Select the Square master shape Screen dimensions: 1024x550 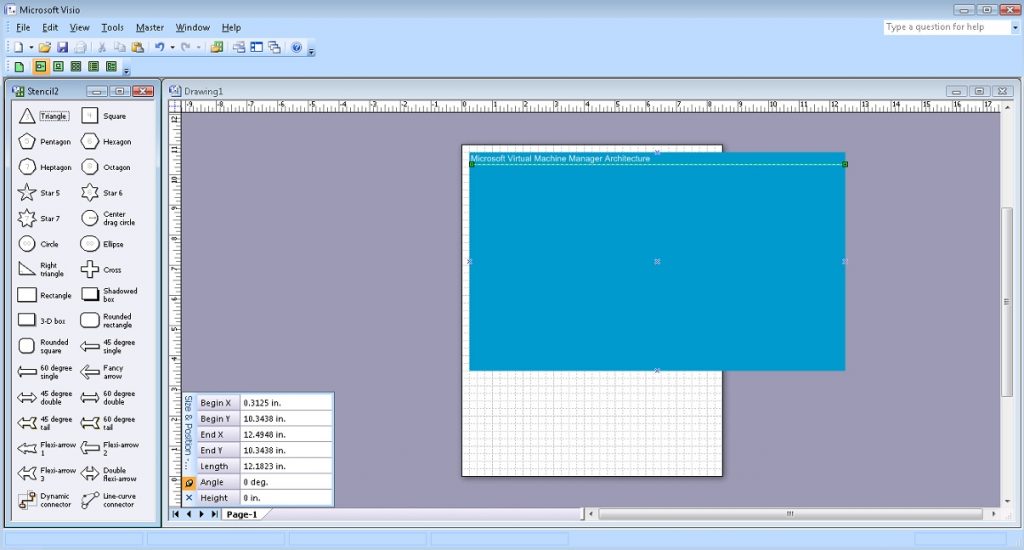pyautogui.click(x=104, y=116)
